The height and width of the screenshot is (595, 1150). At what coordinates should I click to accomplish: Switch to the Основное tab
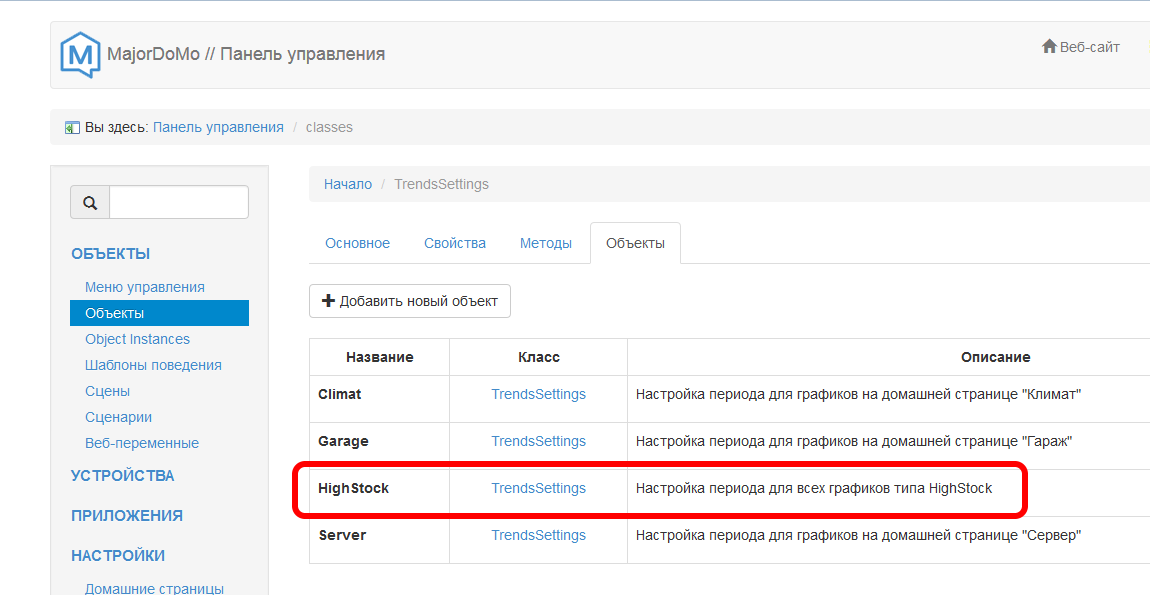tap(357, 243)
